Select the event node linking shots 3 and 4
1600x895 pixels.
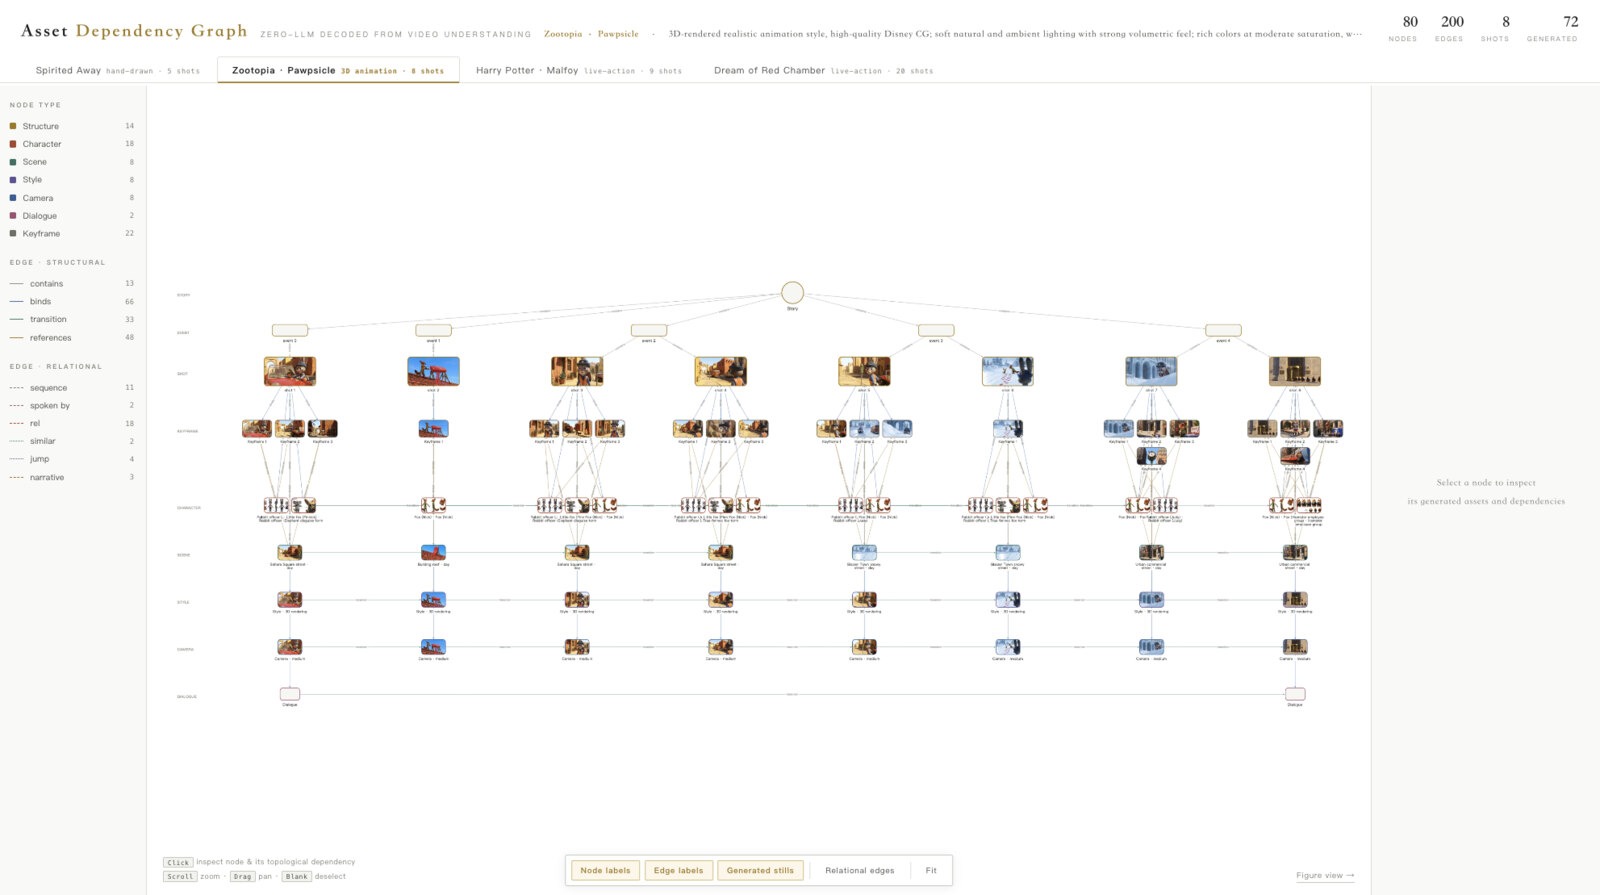click(649, 330)
